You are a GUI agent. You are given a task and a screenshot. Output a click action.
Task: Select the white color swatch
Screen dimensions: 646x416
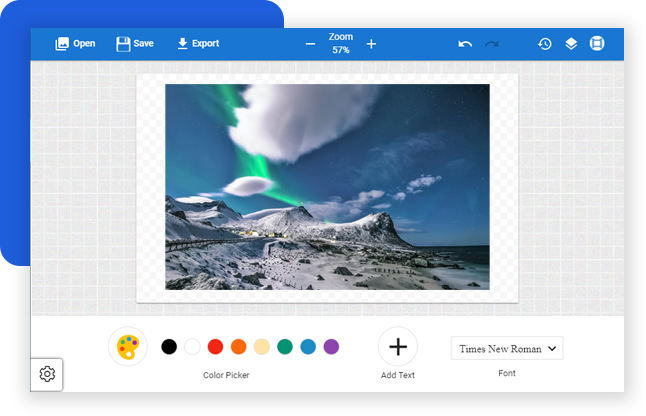[192, 347]
